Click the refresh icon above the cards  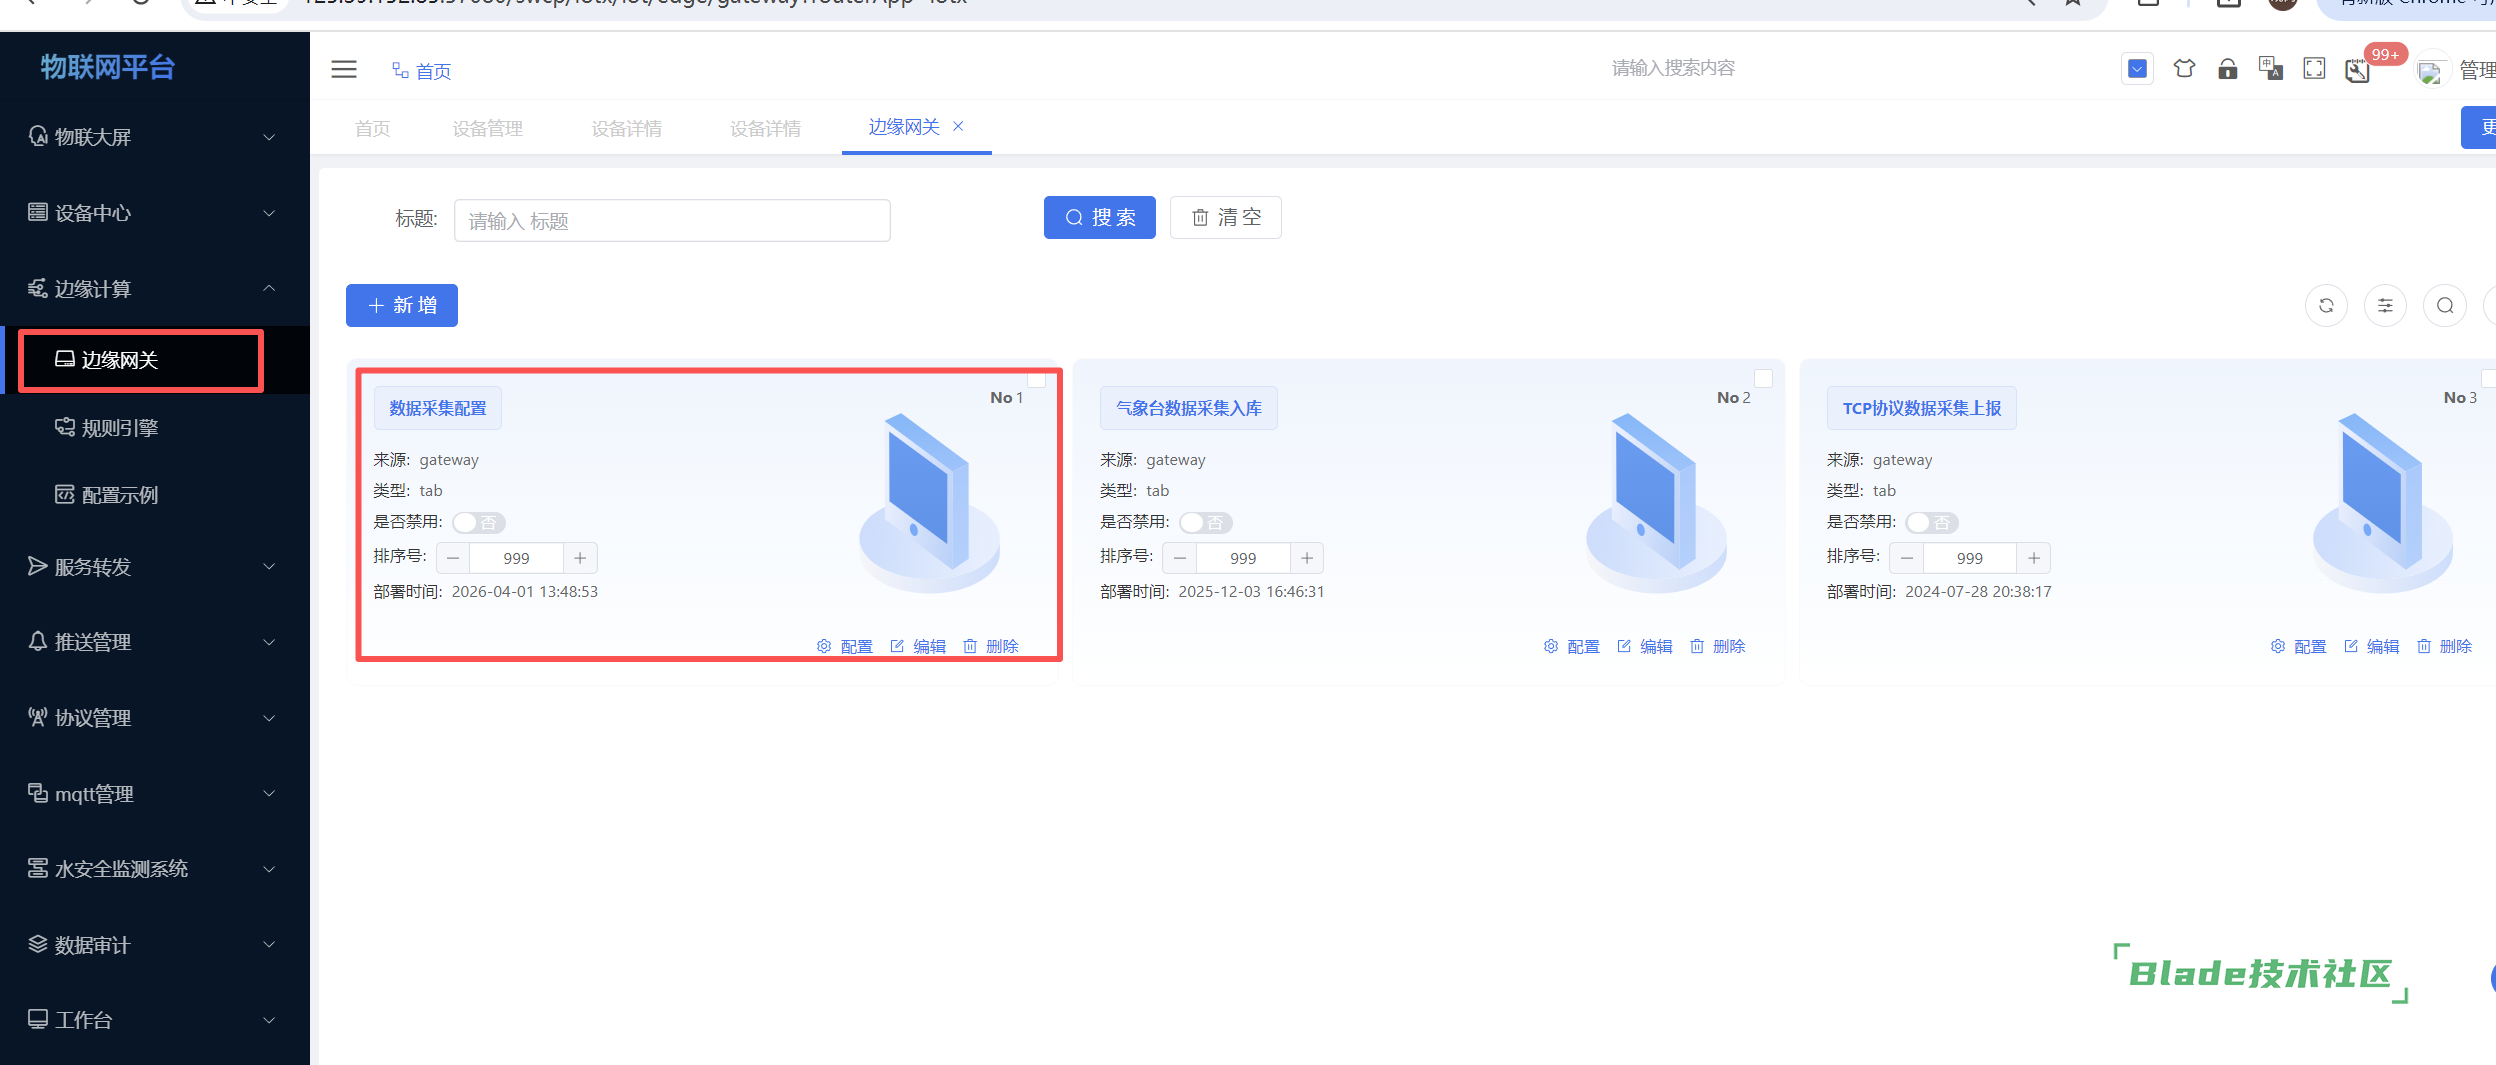tap(2325, 306)
